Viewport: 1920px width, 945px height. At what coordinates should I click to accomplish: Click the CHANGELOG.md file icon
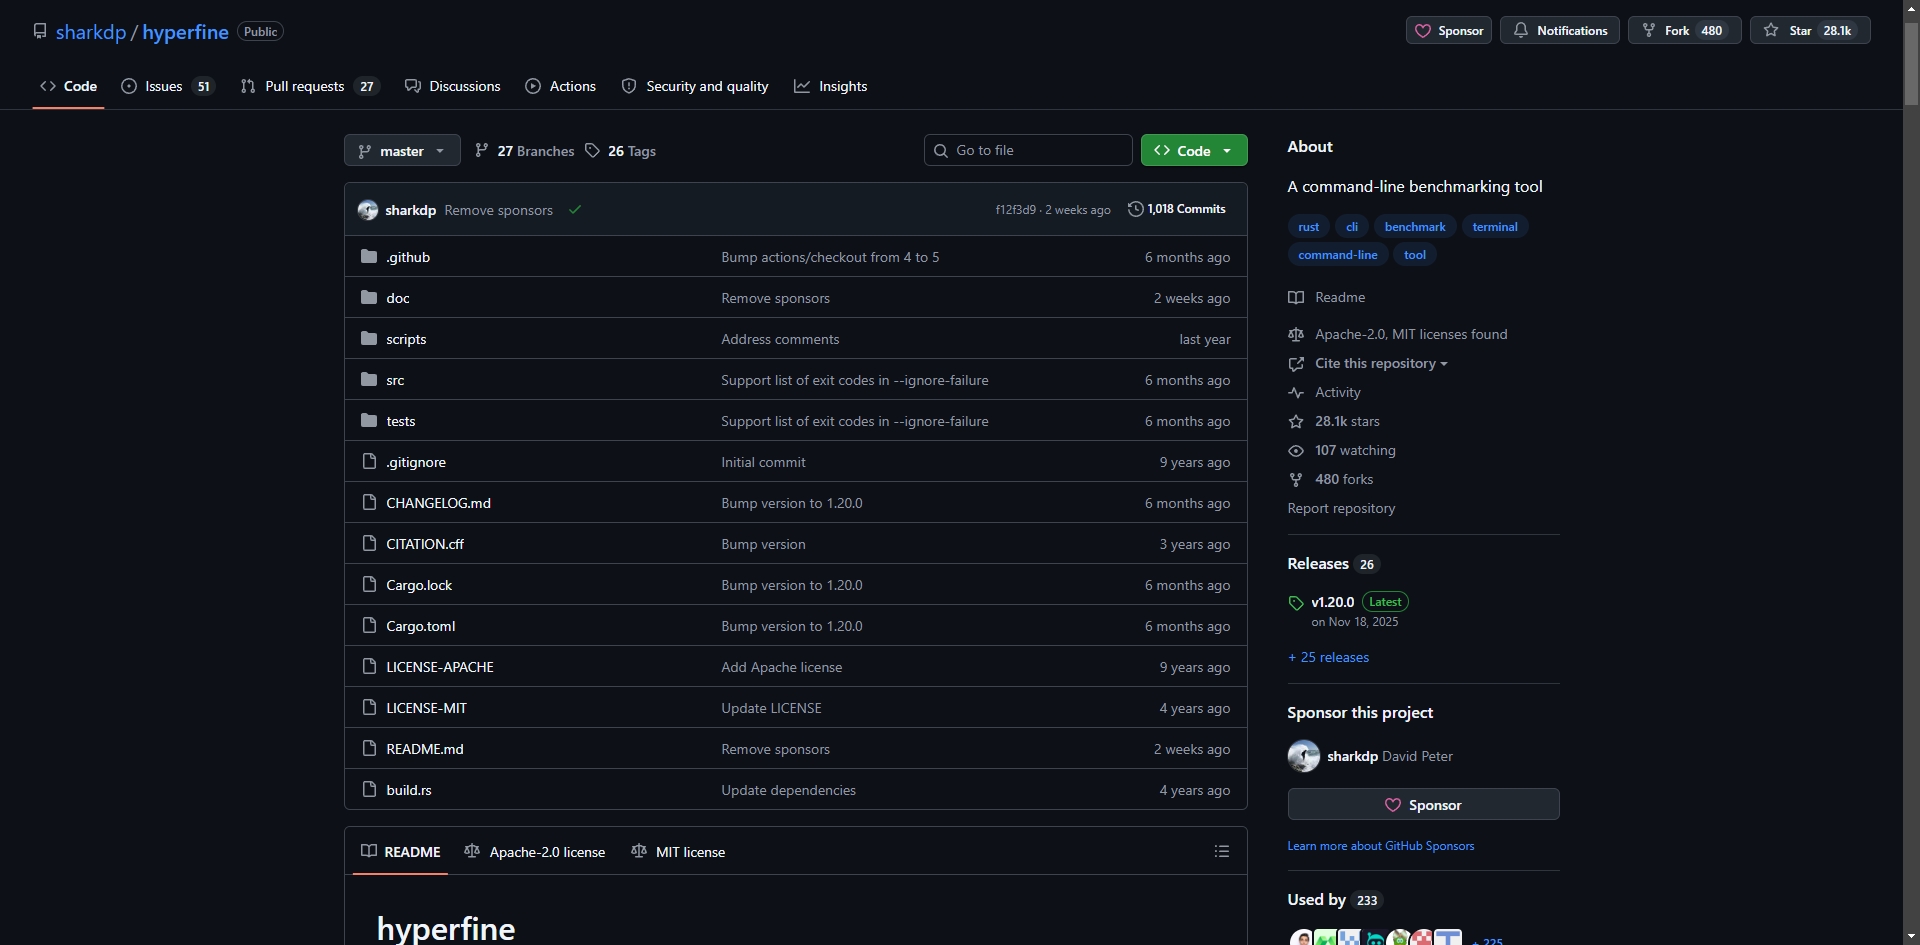click(x=369, y=503)
